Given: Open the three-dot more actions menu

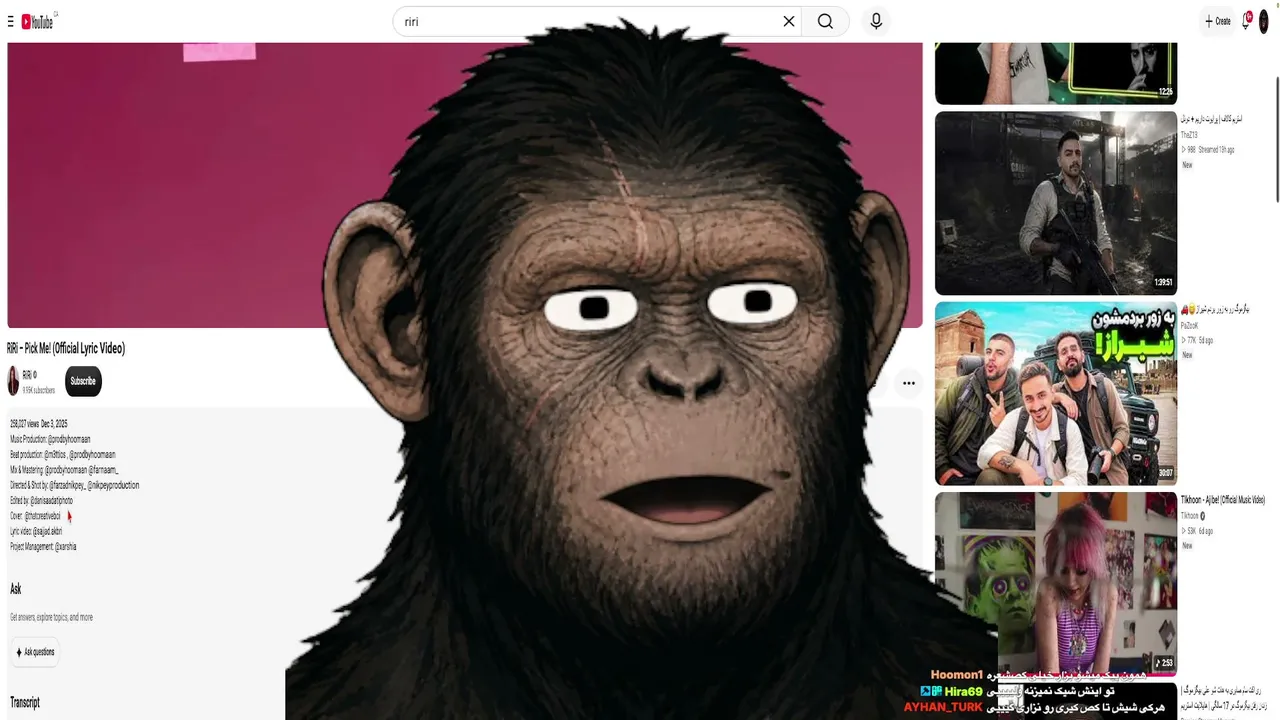Looking at the screenshot, I should click(908, 383).
